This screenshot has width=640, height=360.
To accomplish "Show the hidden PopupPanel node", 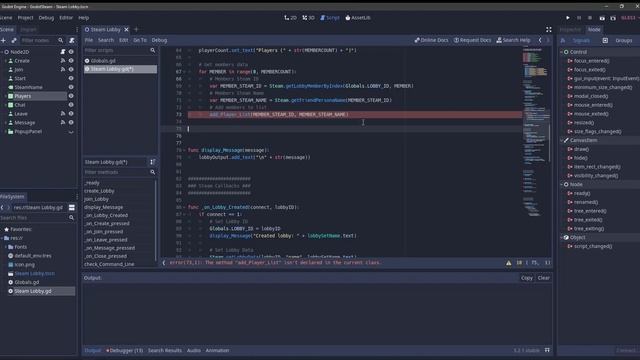I will [71, 132].
